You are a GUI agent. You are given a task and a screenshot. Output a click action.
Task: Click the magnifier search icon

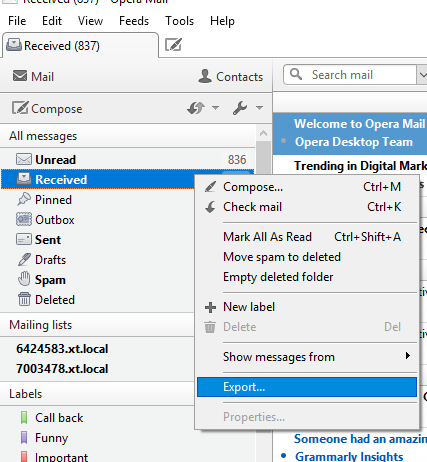[296, 74]
